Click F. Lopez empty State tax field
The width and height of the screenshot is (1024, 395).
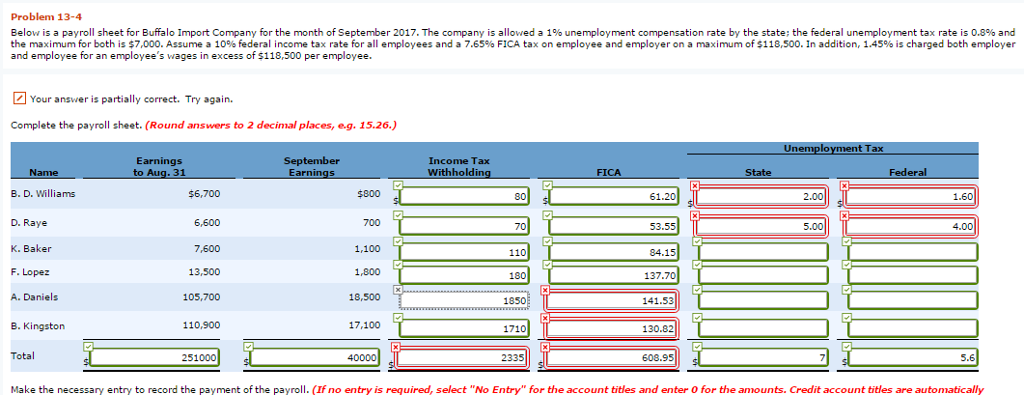(x=763, y=275)
